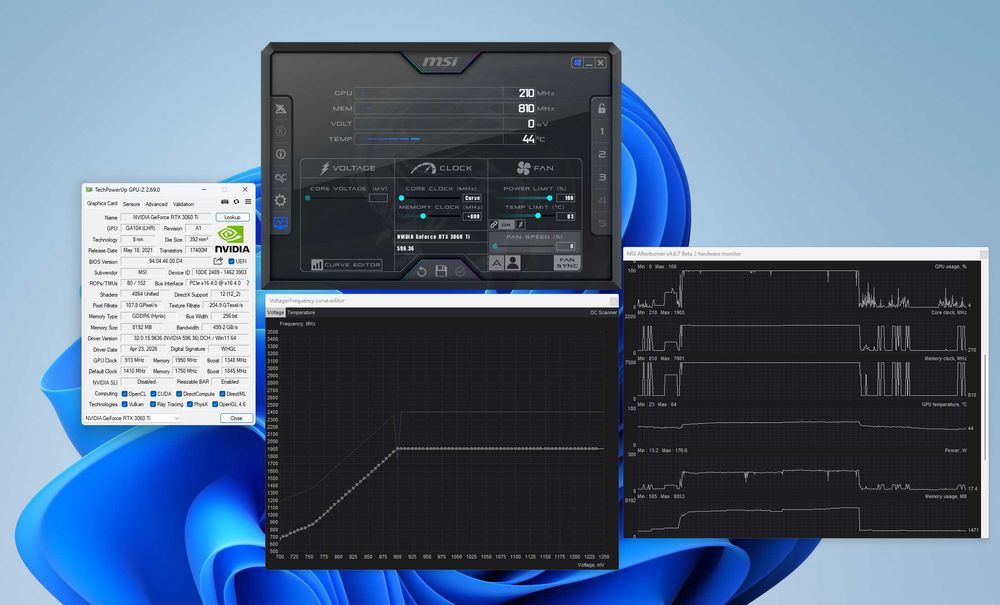Select Afterburner profile slot 5
Image resolution: width=1000 pixels, height=605 pixels.
tap(601, 223)
